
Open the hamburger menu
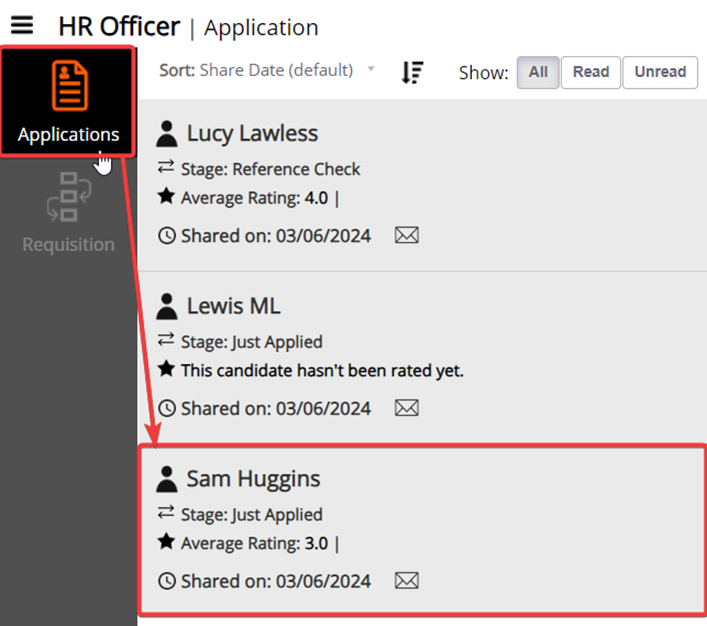pos(22,25)
